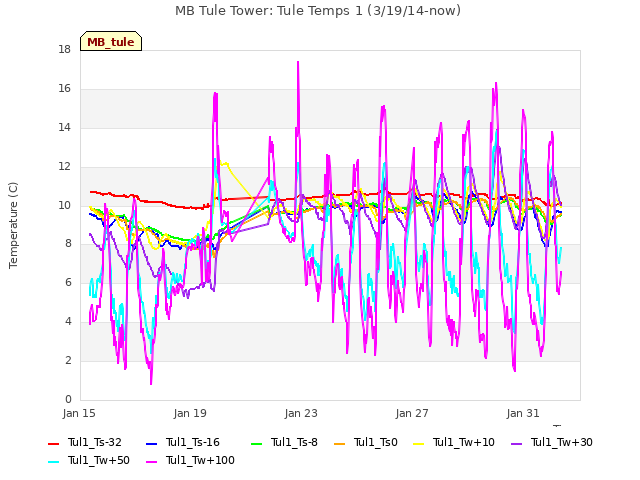Click the 10 y-axis tick label
This screenshot has height=480, width=640.
coord(64,205)
